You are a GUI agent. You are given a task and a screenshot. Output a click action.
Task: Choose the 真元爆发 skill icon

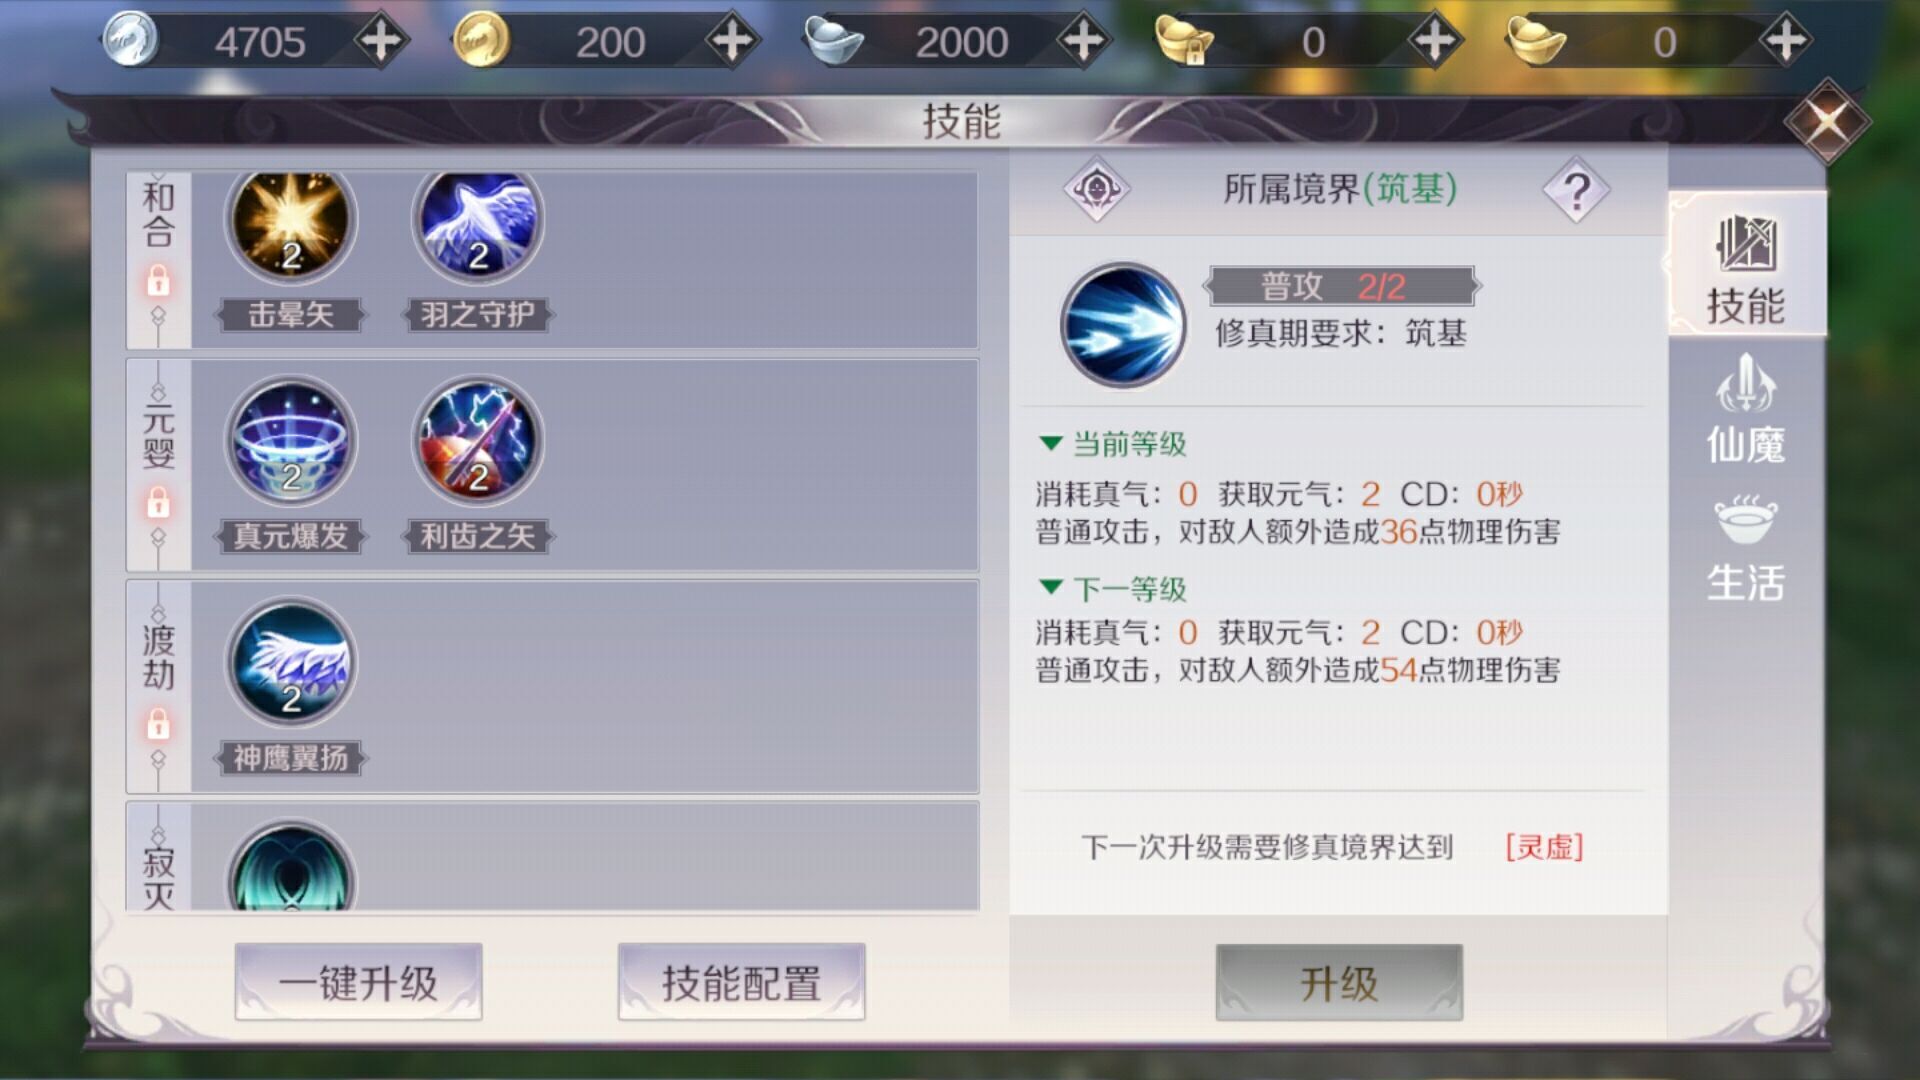pyautogui.click(x=290, y=442)
